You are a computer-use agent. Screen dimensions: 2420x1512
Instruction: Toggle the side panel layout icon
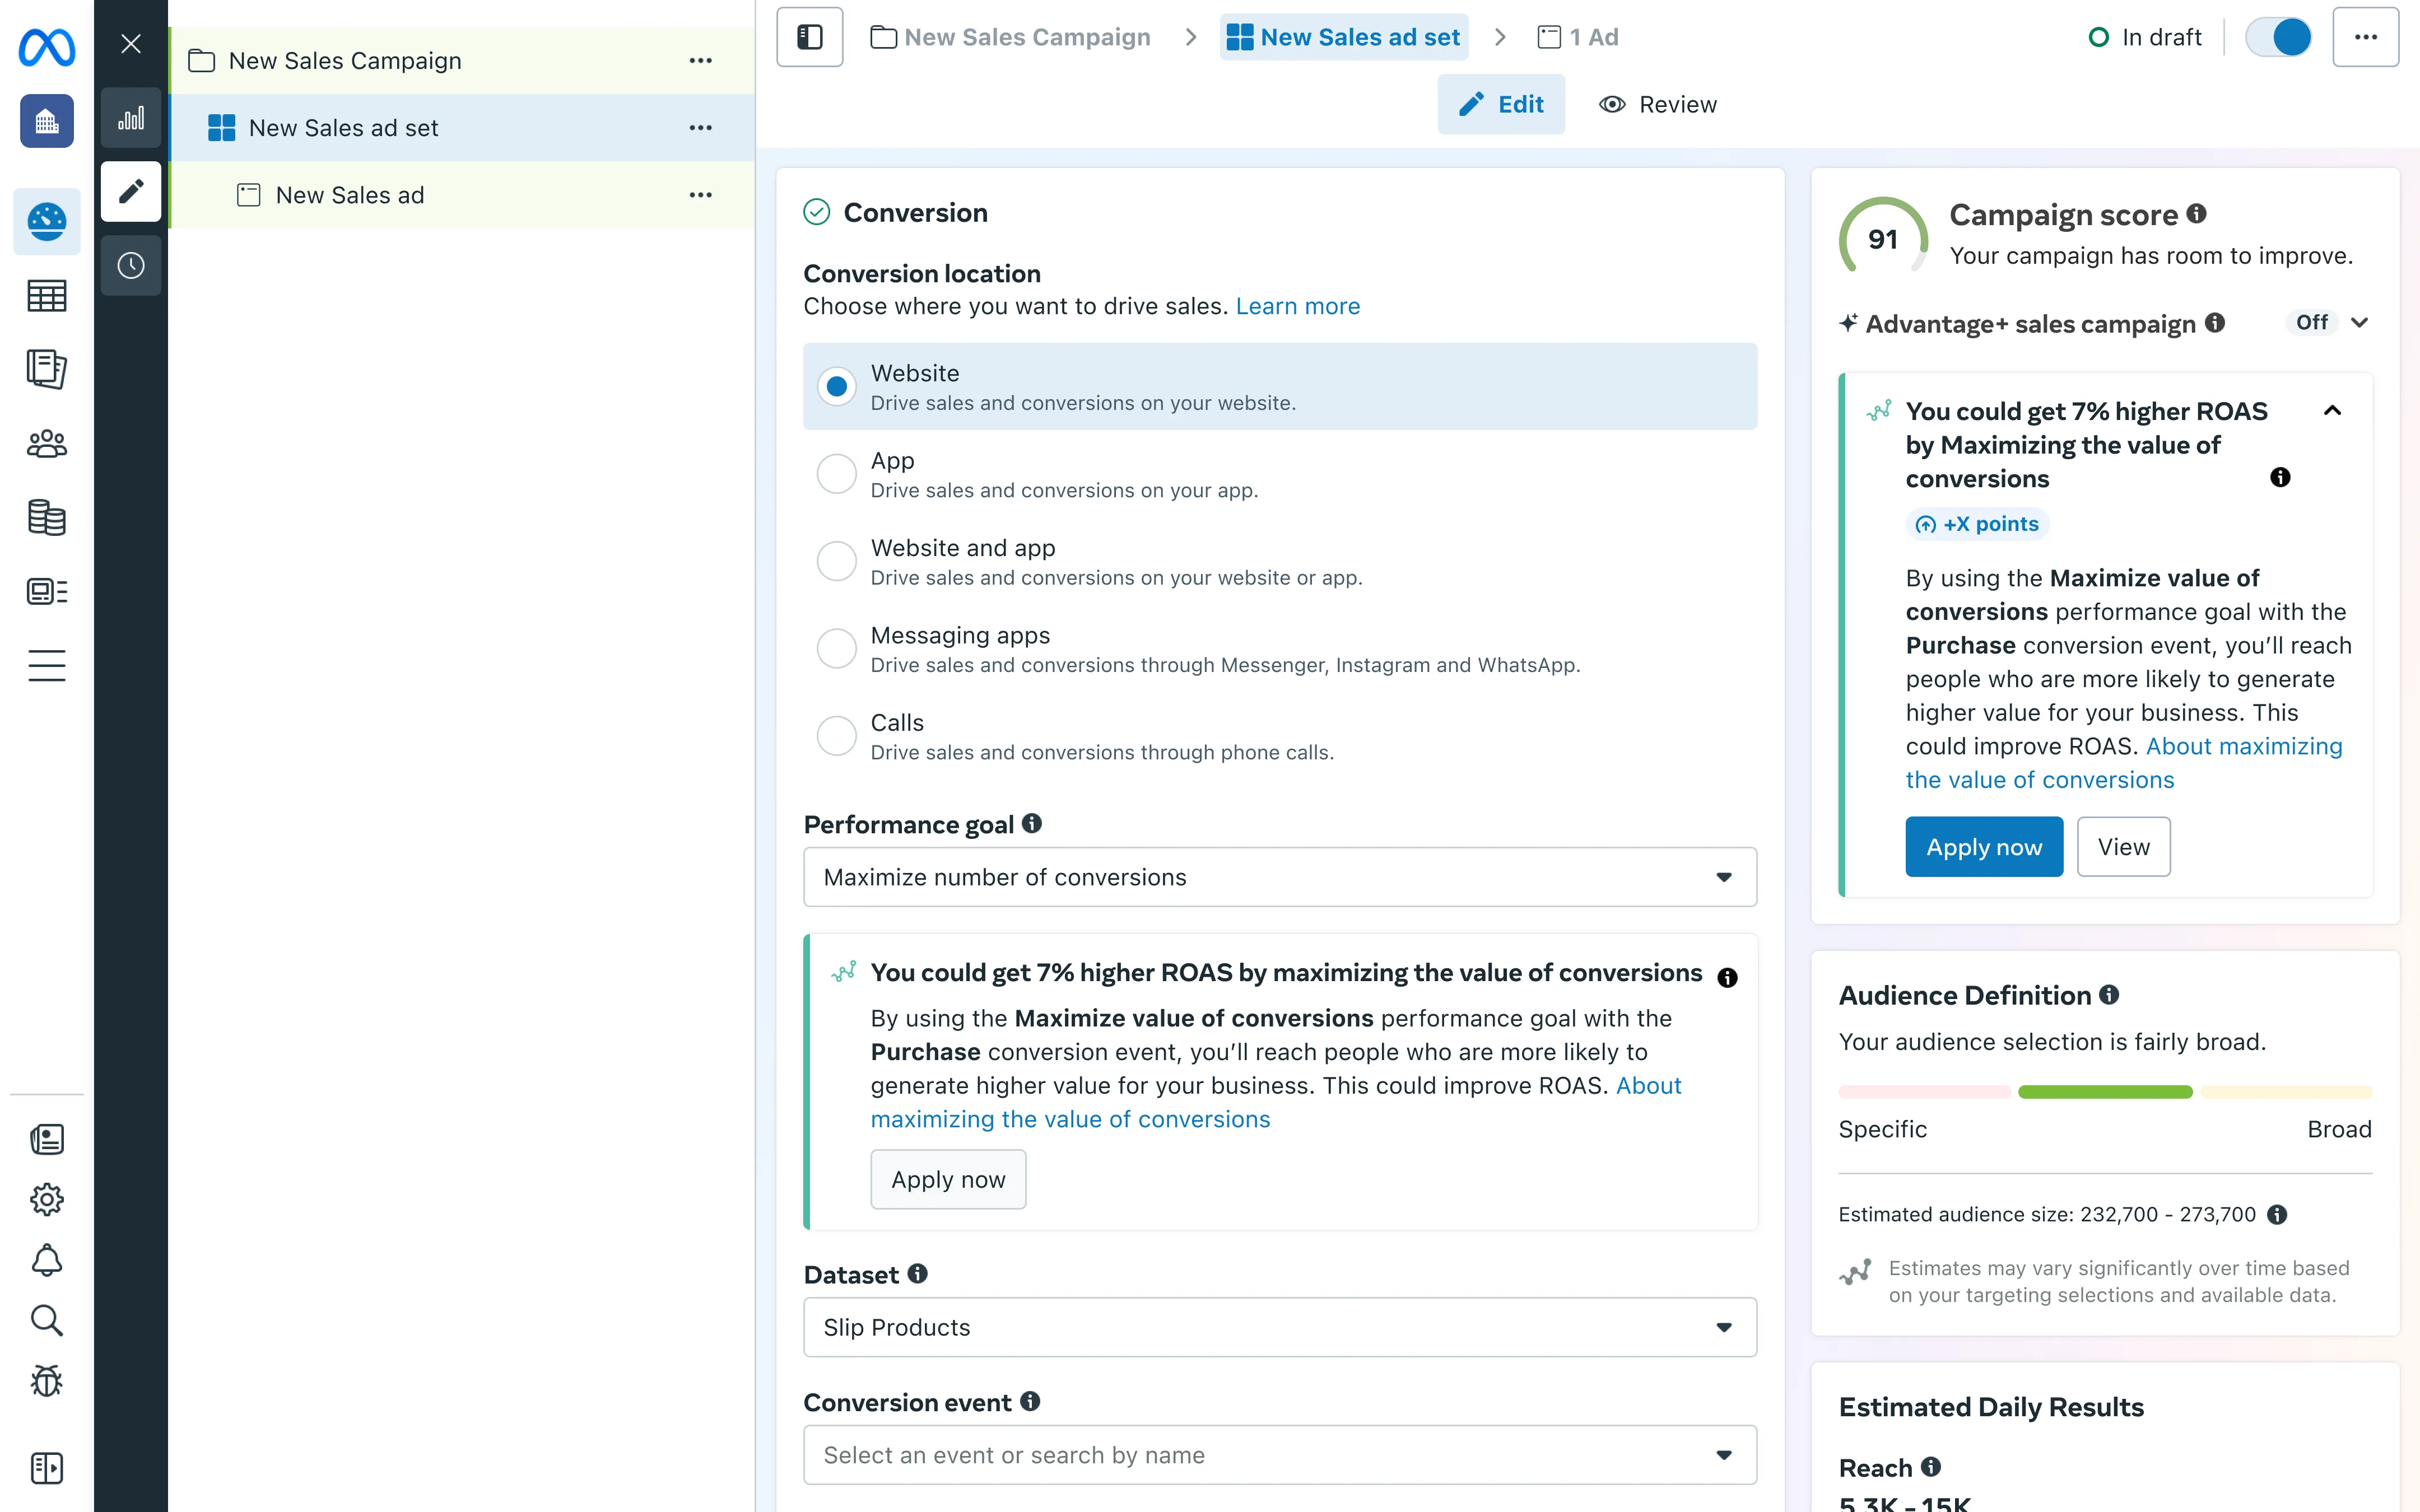point(809,37)
